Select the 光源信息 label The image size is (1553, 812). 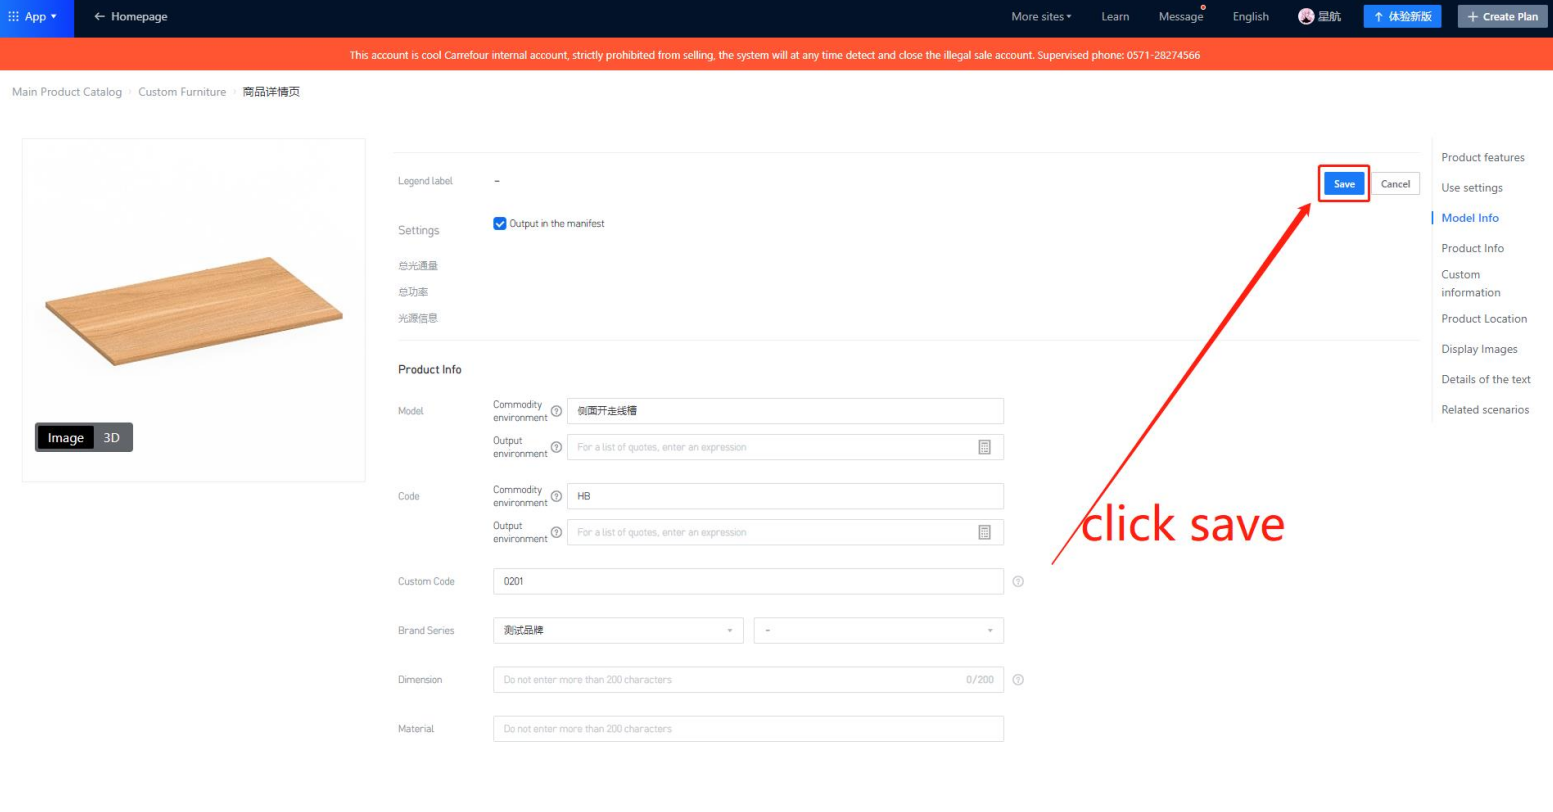point(418,318)
